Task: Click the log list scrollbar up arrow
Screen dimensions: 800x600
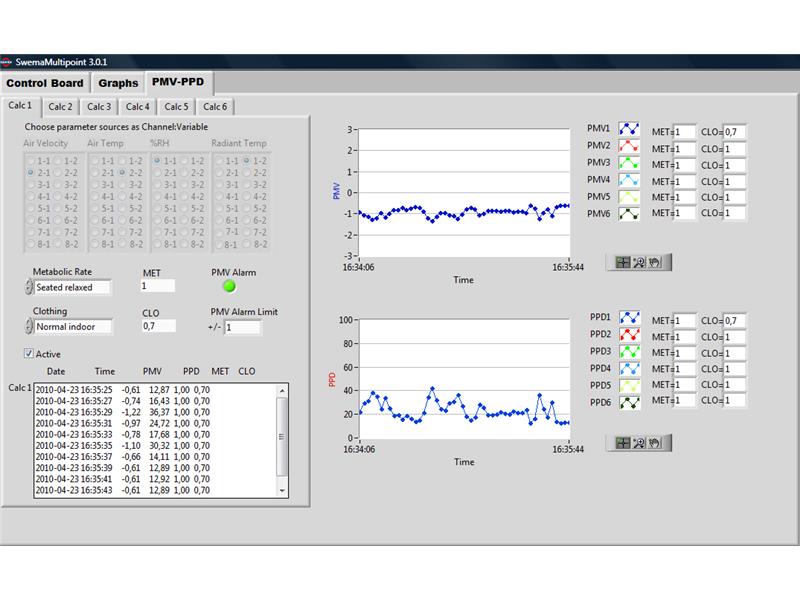Action: (x=282, y=390)
